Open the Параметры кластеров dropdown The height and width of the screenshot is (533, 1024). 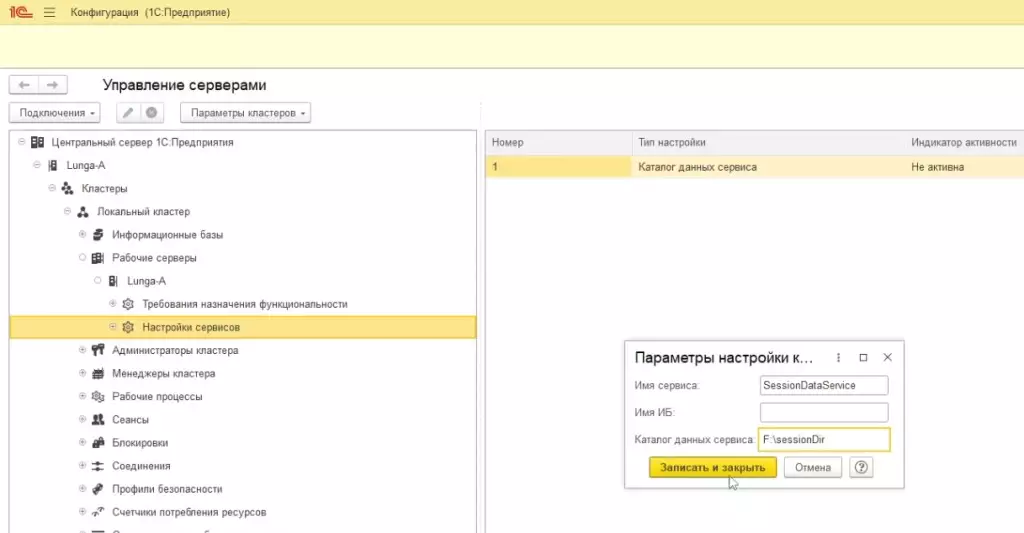click(x=245, y=113)
